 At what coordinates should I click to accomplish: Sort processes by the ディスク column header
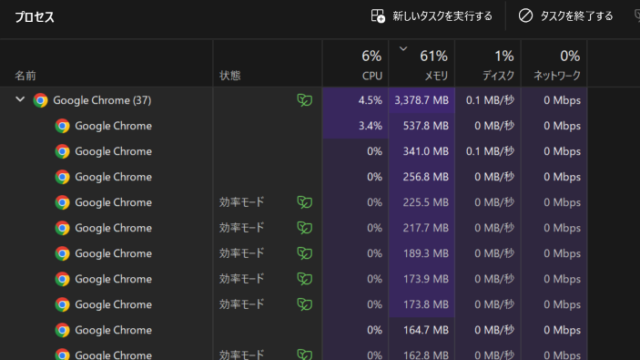488,63
